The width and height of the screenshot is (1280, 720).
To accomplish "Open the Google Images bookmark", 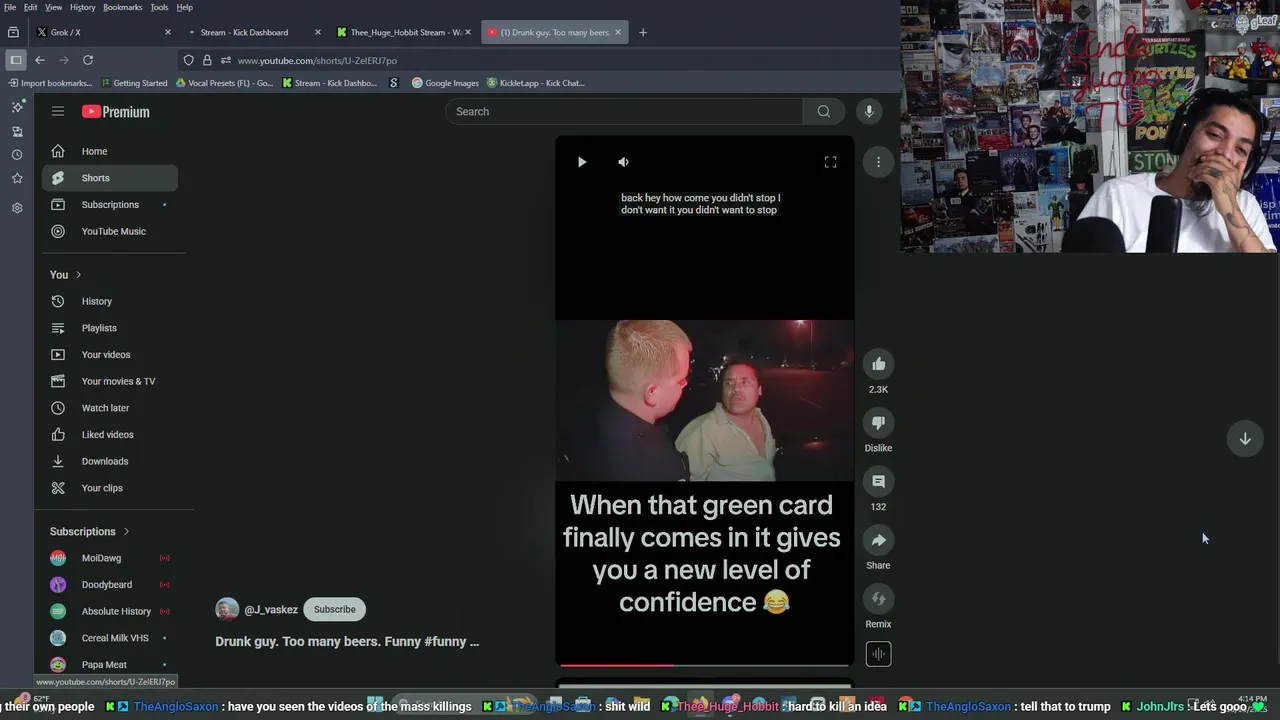I will tap(446, 83).
